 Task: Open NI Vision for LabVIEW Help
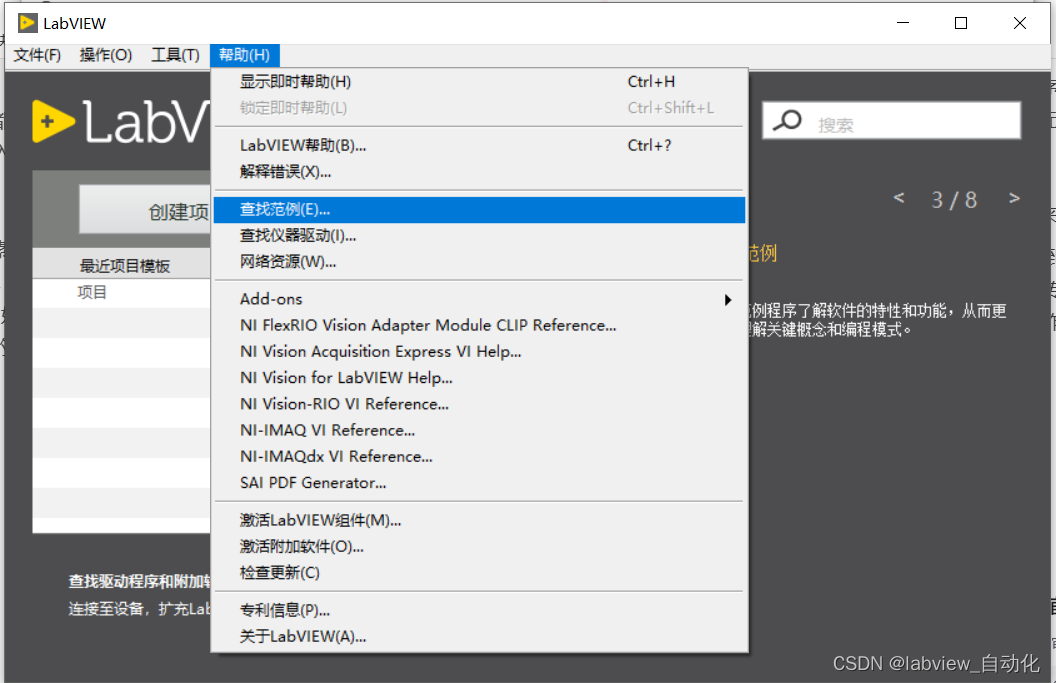pos(480,378)
